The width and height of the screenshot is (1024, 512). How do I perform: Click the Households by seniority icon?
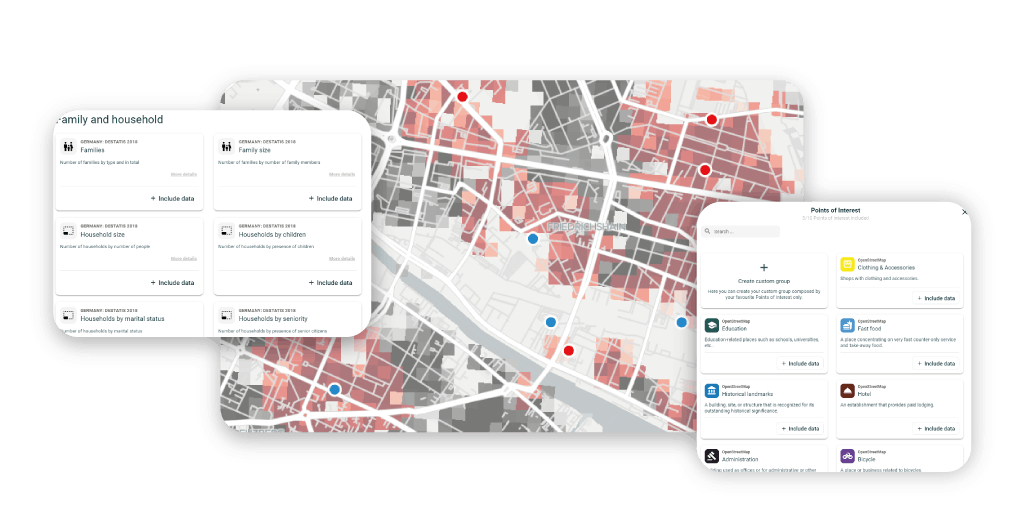(226, 315)
